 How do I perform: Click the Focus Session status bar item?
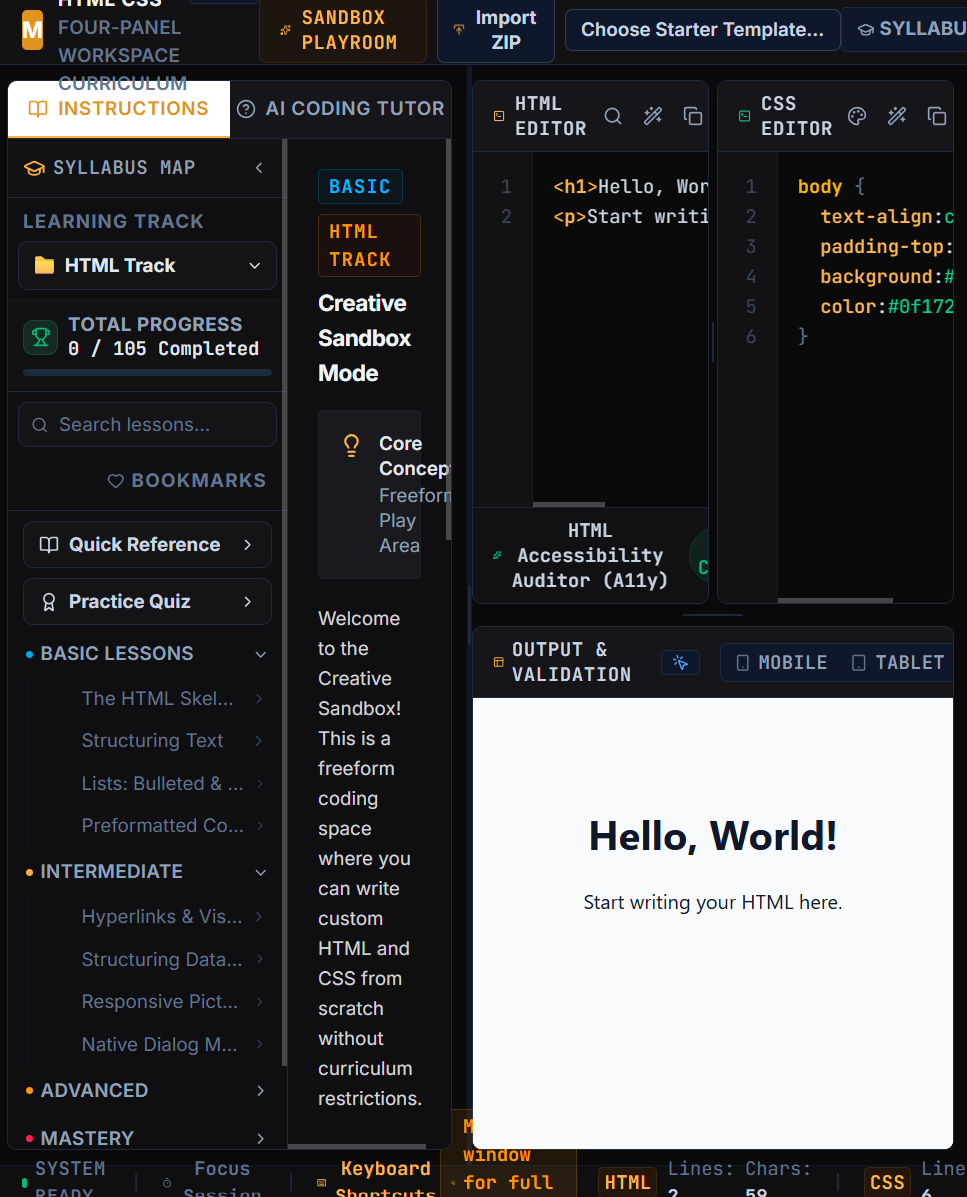(x=212, y=1180)
